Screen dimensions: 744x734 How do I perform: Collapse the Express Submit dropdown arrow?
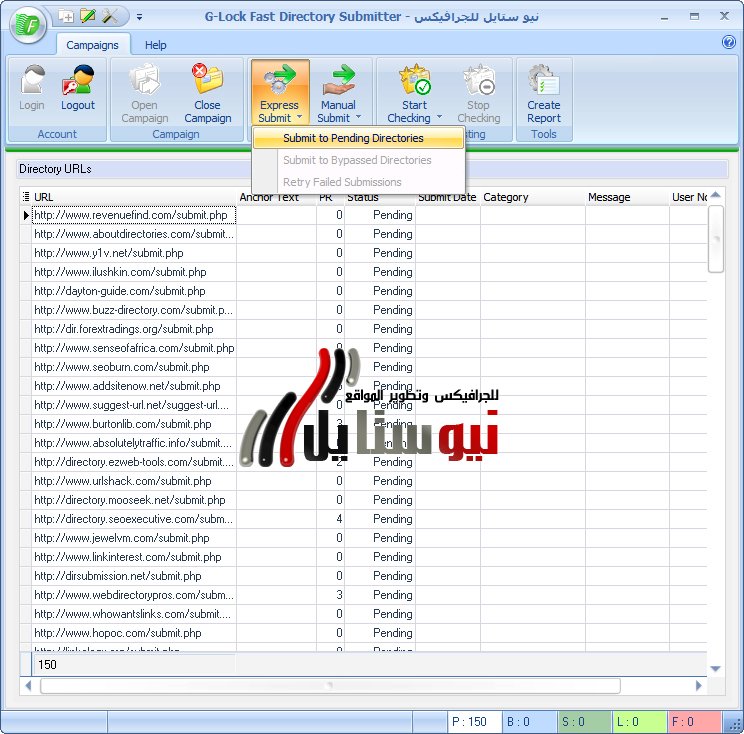point(299,116)
